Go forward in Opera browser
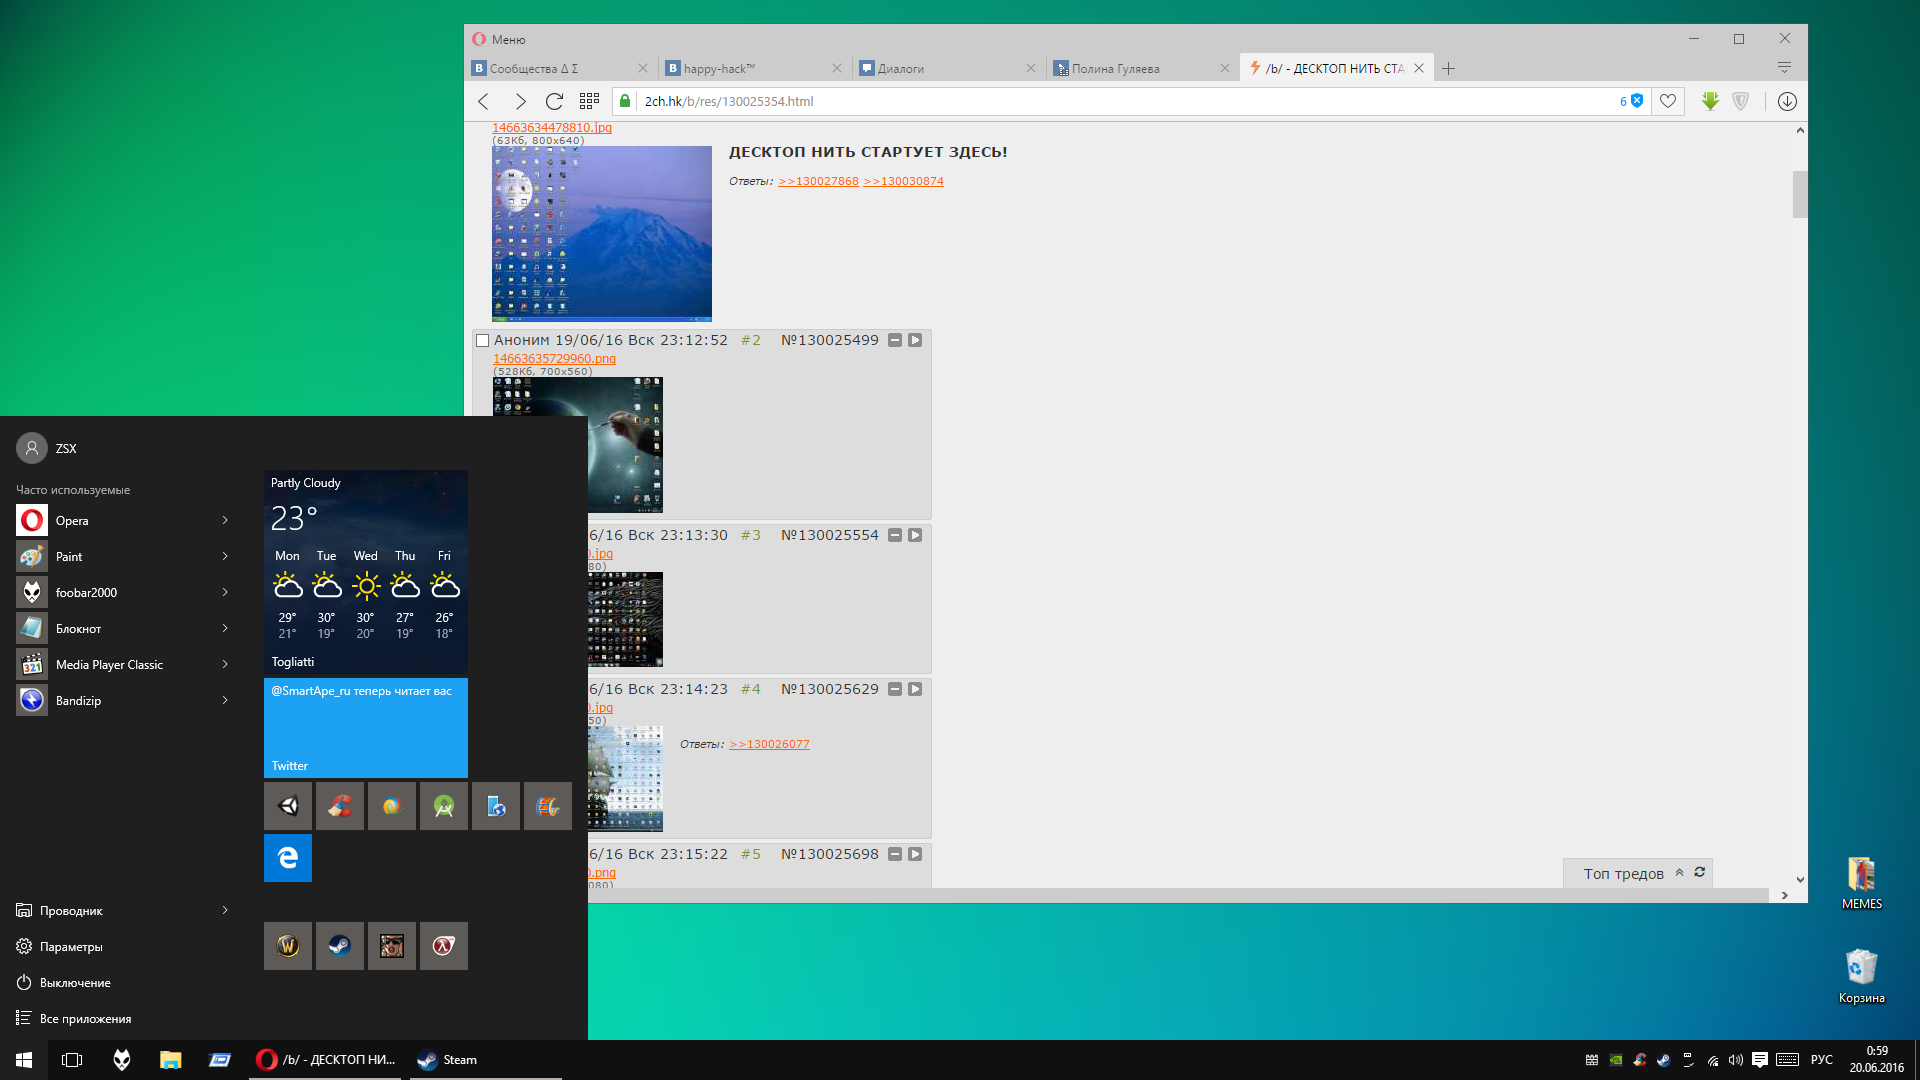The width and height of the screenshot is (1920, 1080). 520,101
